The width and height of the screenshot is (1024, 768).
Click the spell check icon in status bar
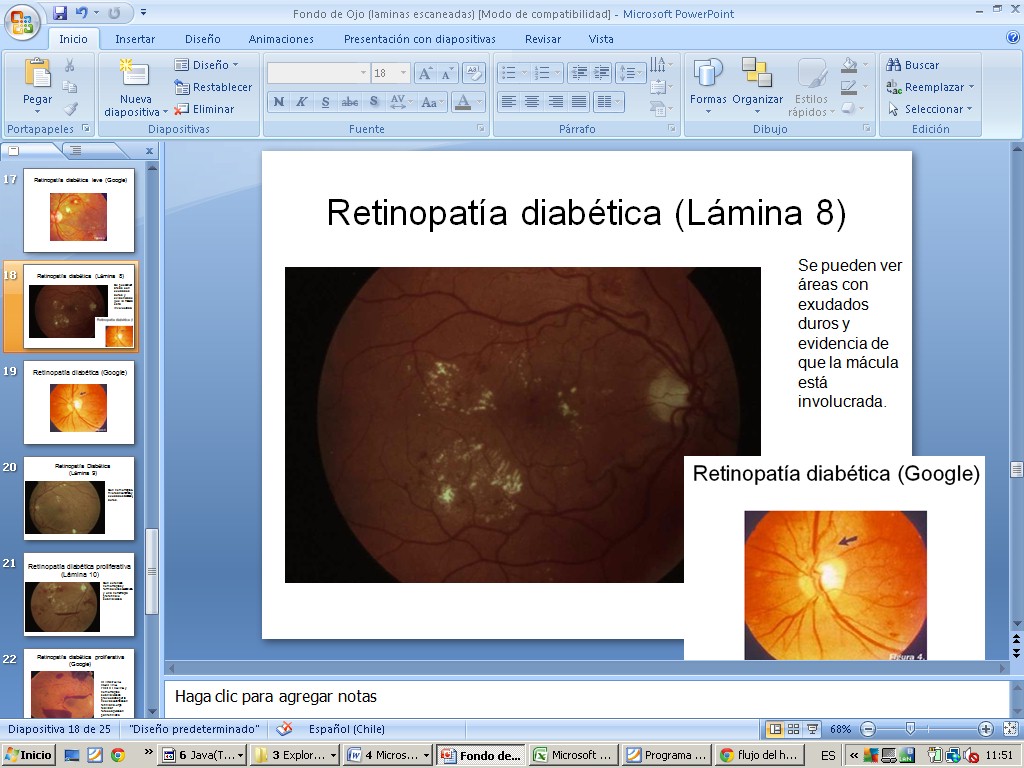click(285, 729)
